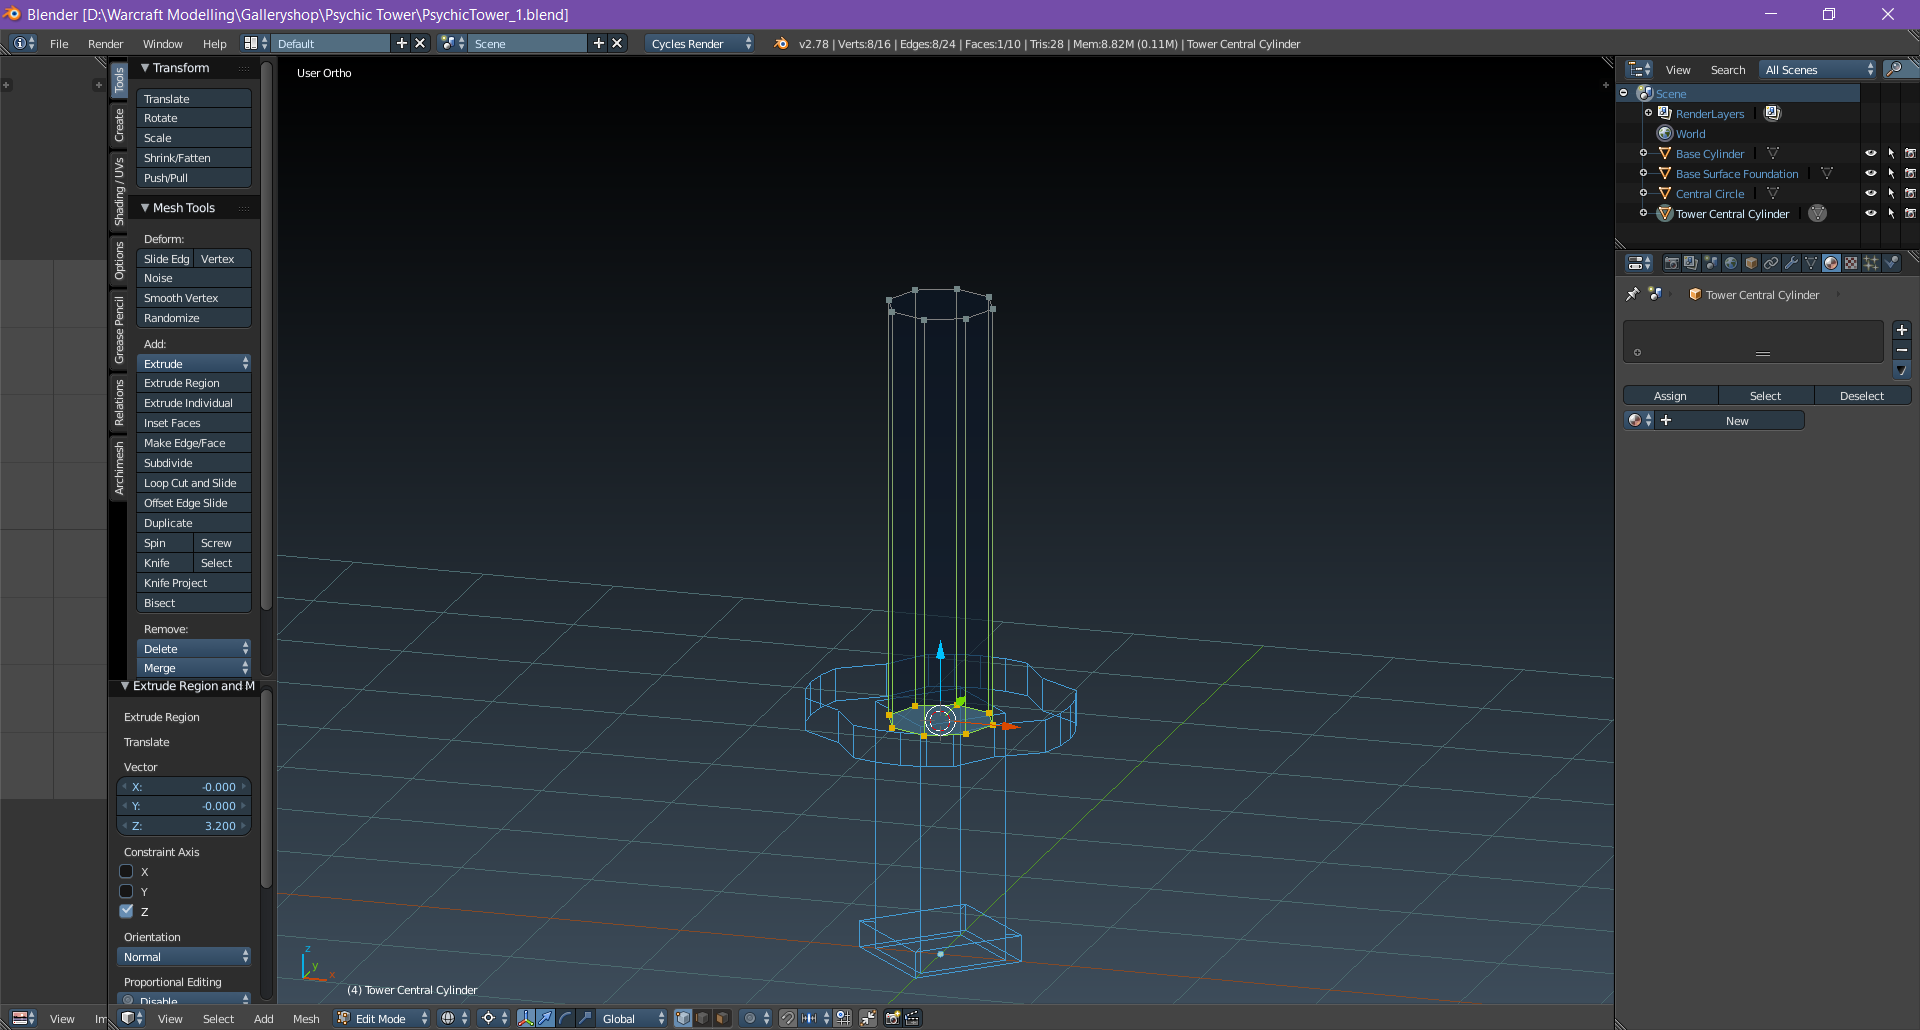This screenshot has width=1920, height=1030.
Task: Open the File menu
Action: tap(59, 43)
